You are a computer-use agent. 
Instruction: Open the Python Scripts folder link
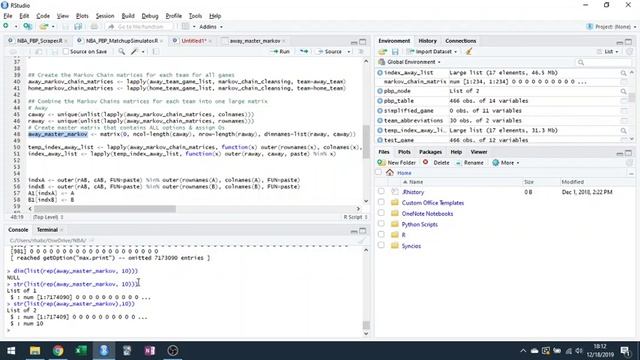(419, 224)
